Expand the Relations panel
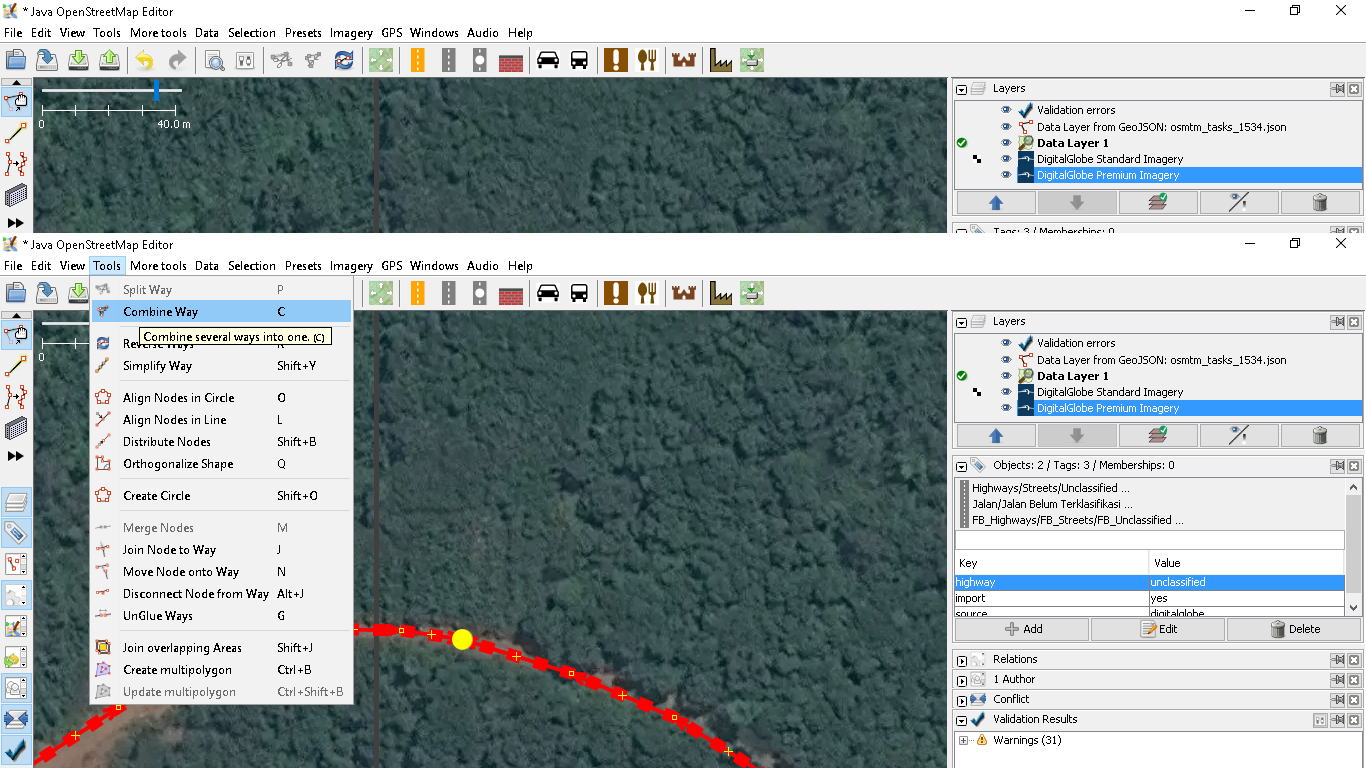The height and width of the screenshot is (768, 1366). coord(962,660)
